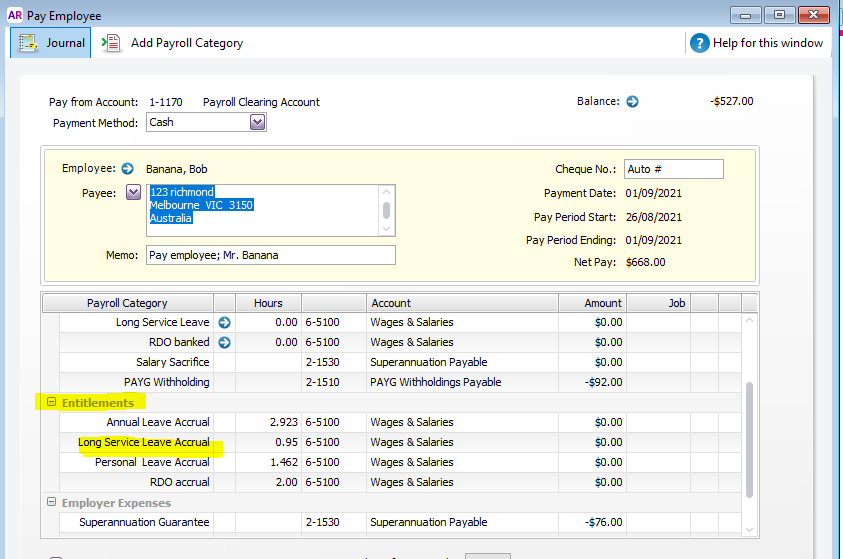Click the Payee address box scrollbar
This screenshot has height=559, width=843.
pyautogui.click(x=386, y=210)
